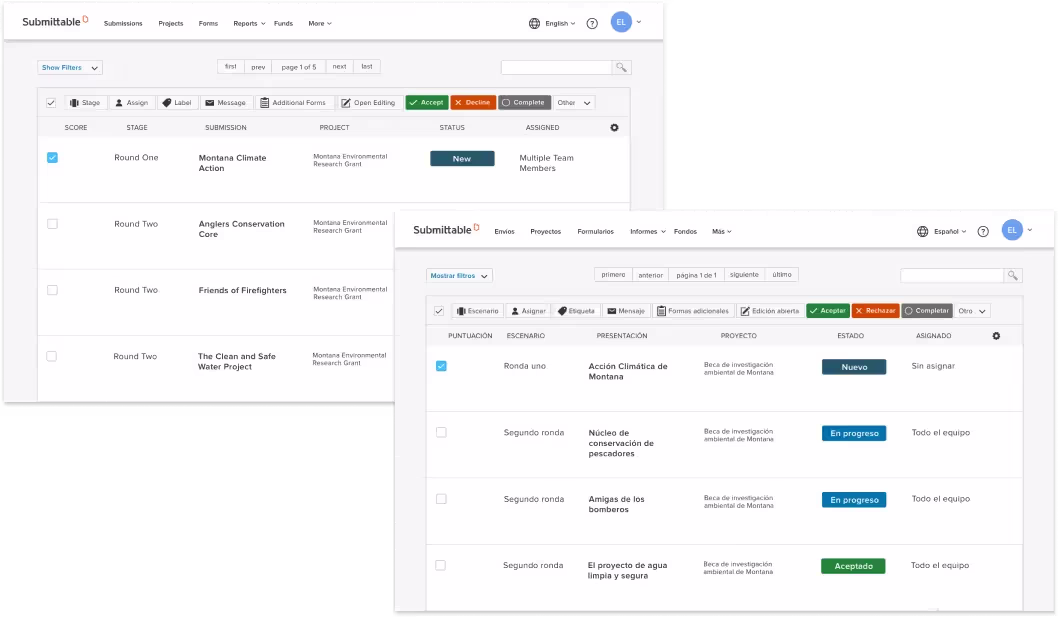
Task: Check the Friends of Firefighters row checkbox
Action: [x=52, y=290]
